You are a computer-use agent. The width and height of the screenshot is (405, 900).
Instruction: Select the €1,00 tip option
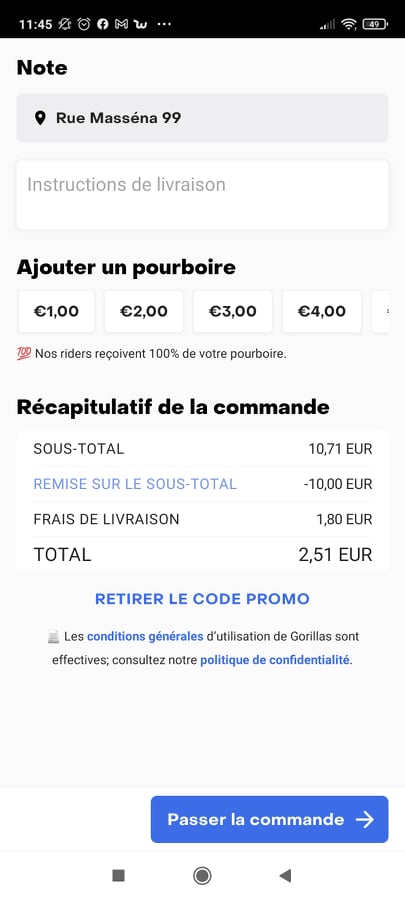(x=56, y=312)
